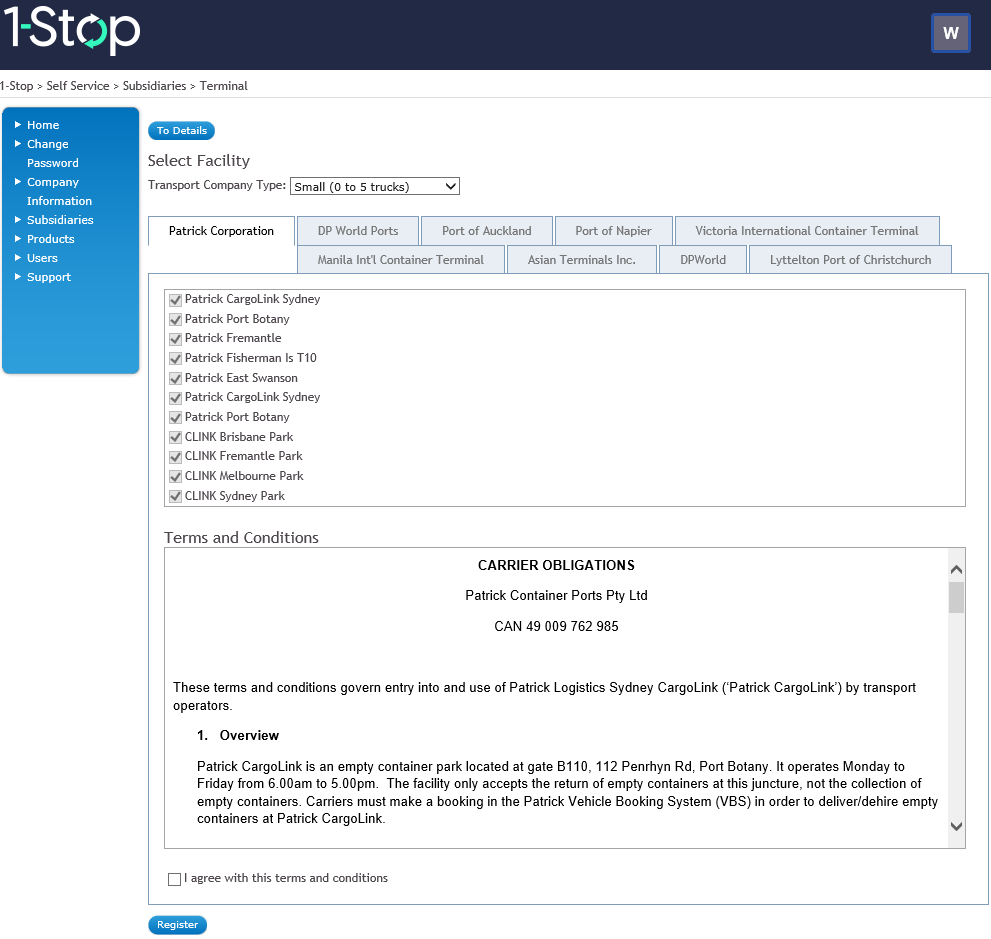Image resolution: width=991 pixels, height=939 pixels.
Task: Click the arrow bullet beside Products
Action: 18,238
